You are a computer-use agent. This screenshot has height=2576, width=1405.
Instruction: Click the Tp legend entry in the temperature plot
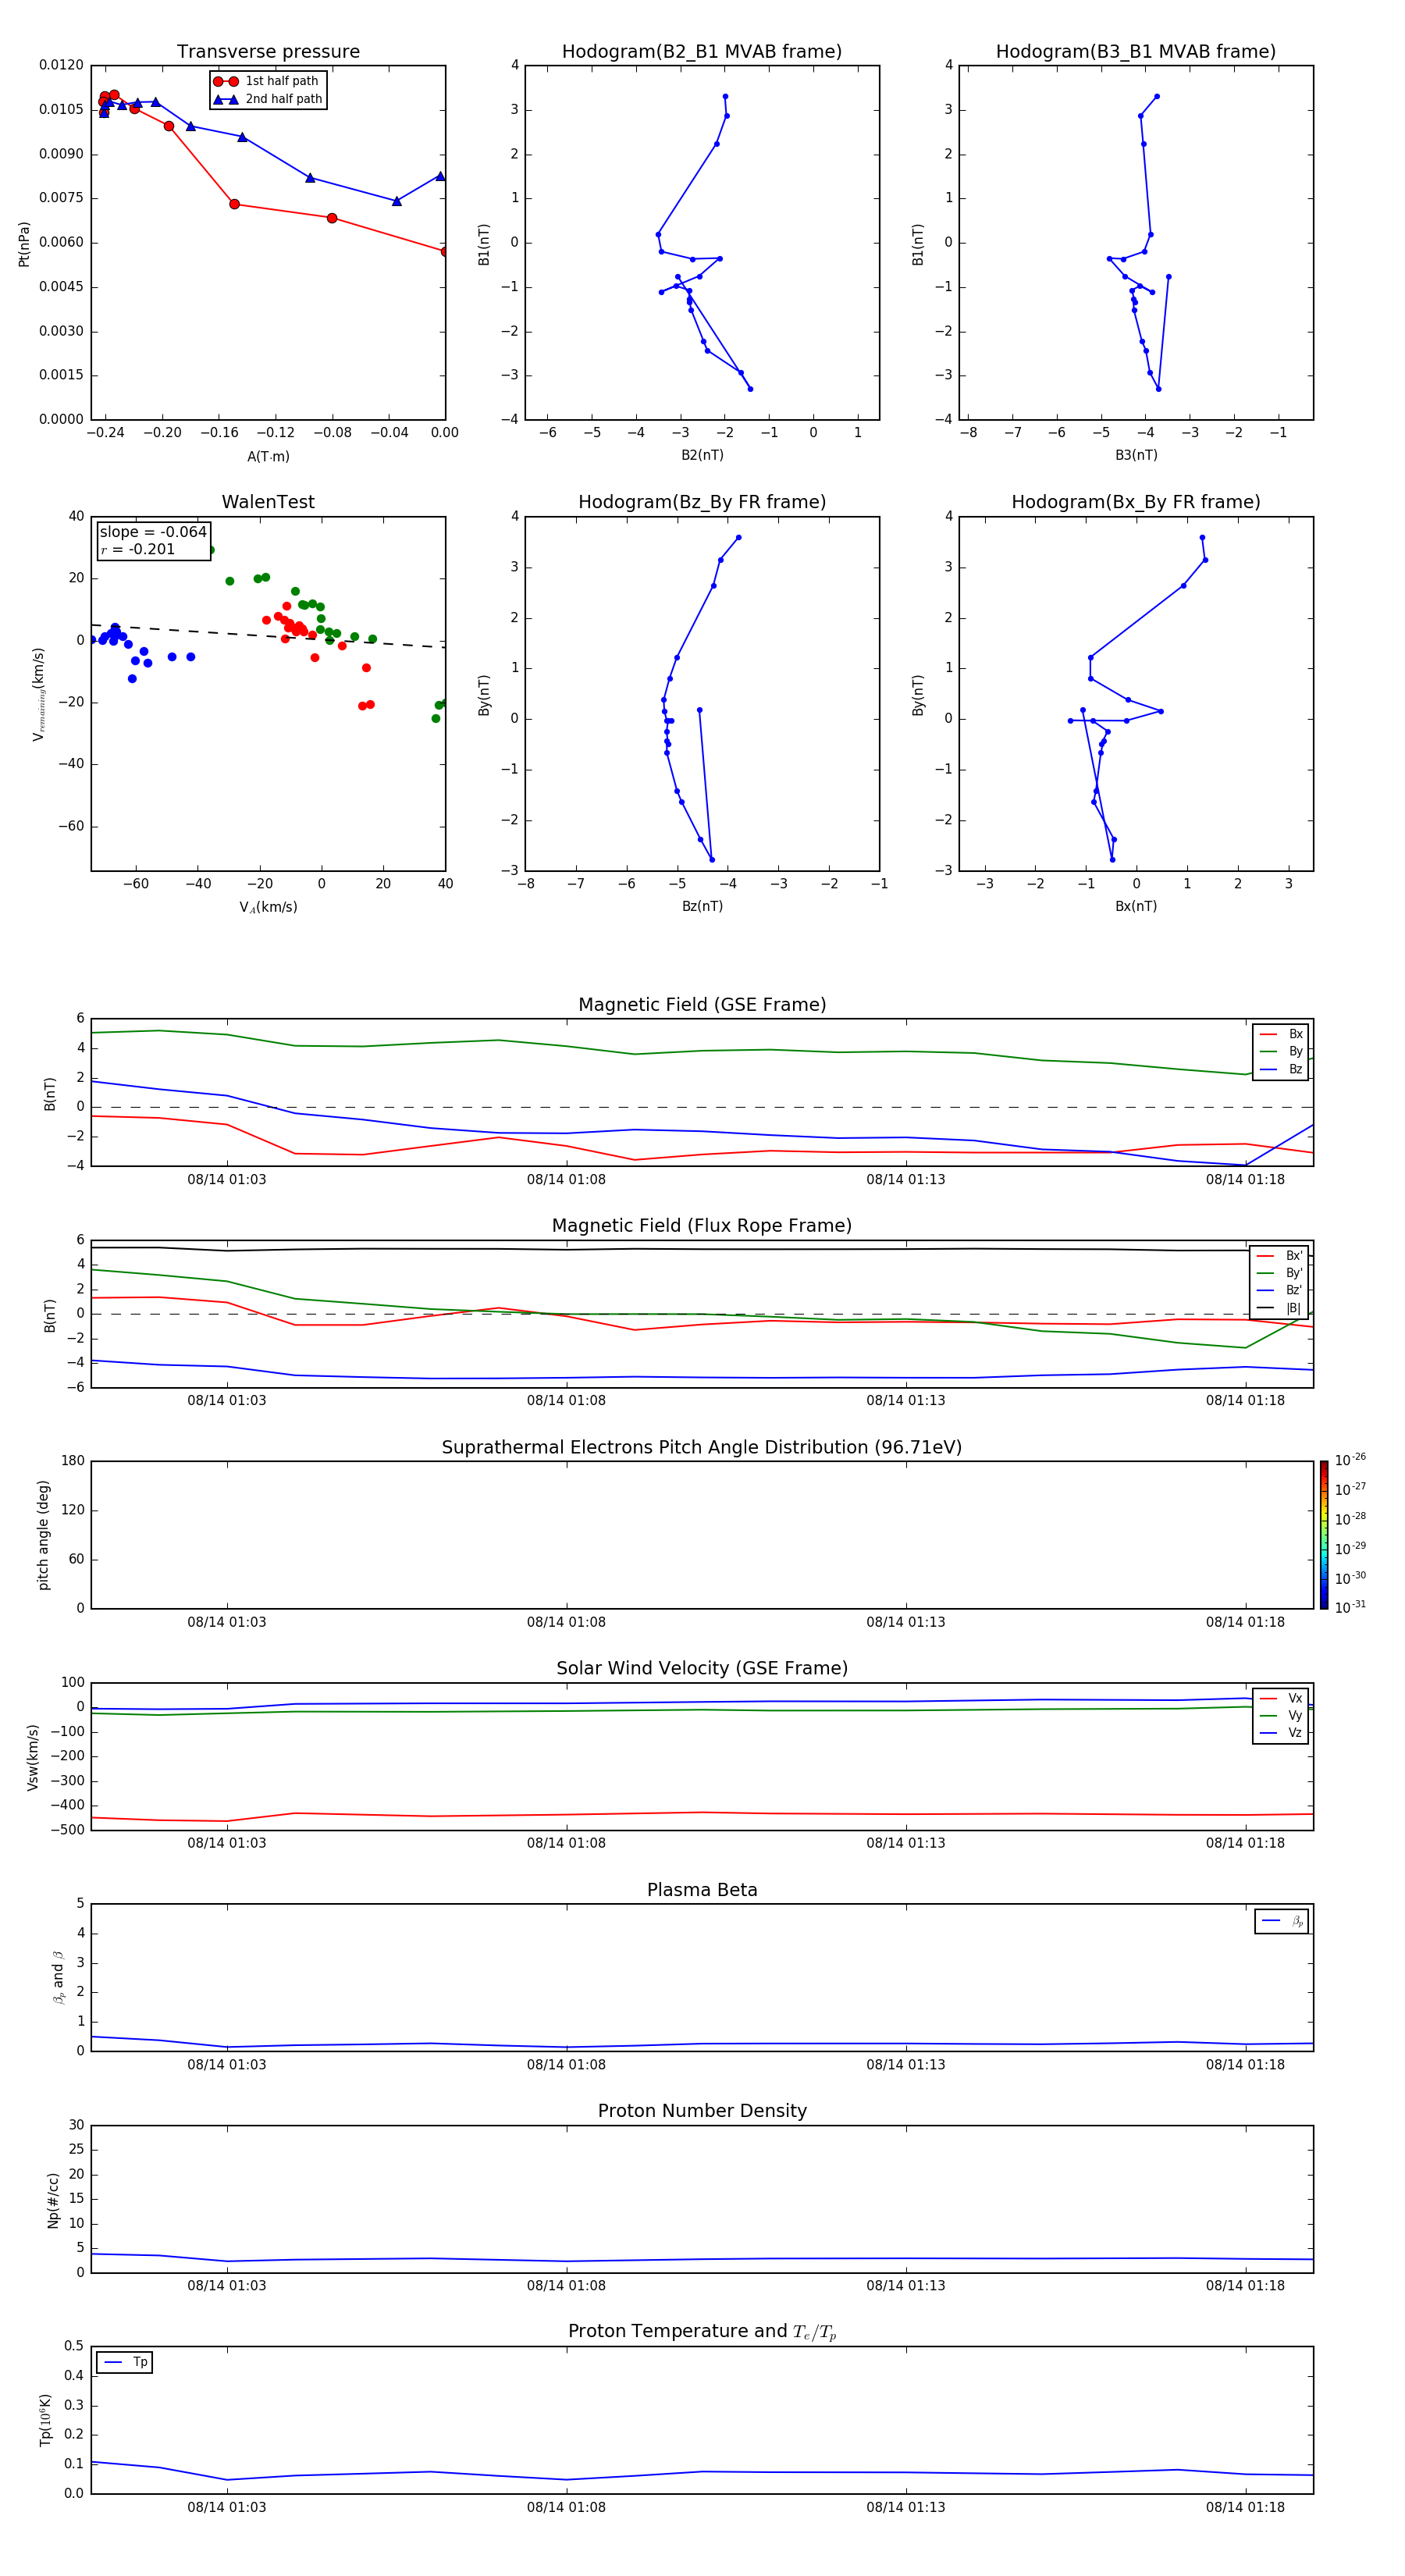pos(126,2363)
